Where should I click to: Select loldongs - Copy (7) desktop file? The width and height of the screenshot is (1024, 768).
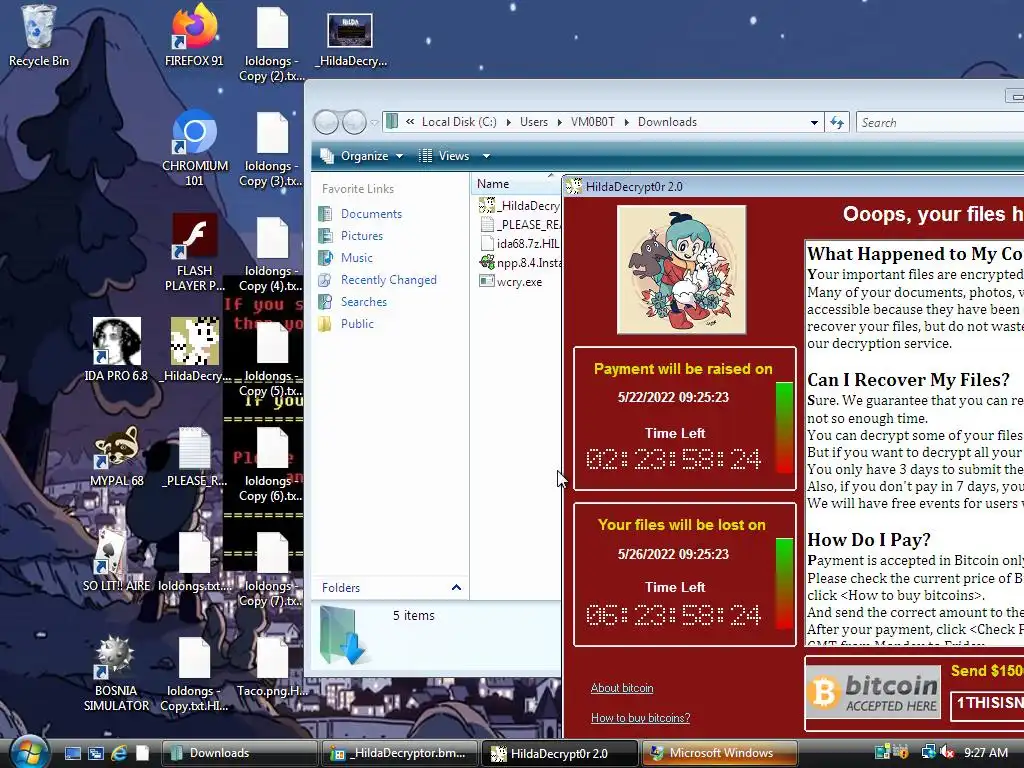[x=272, y=569]
